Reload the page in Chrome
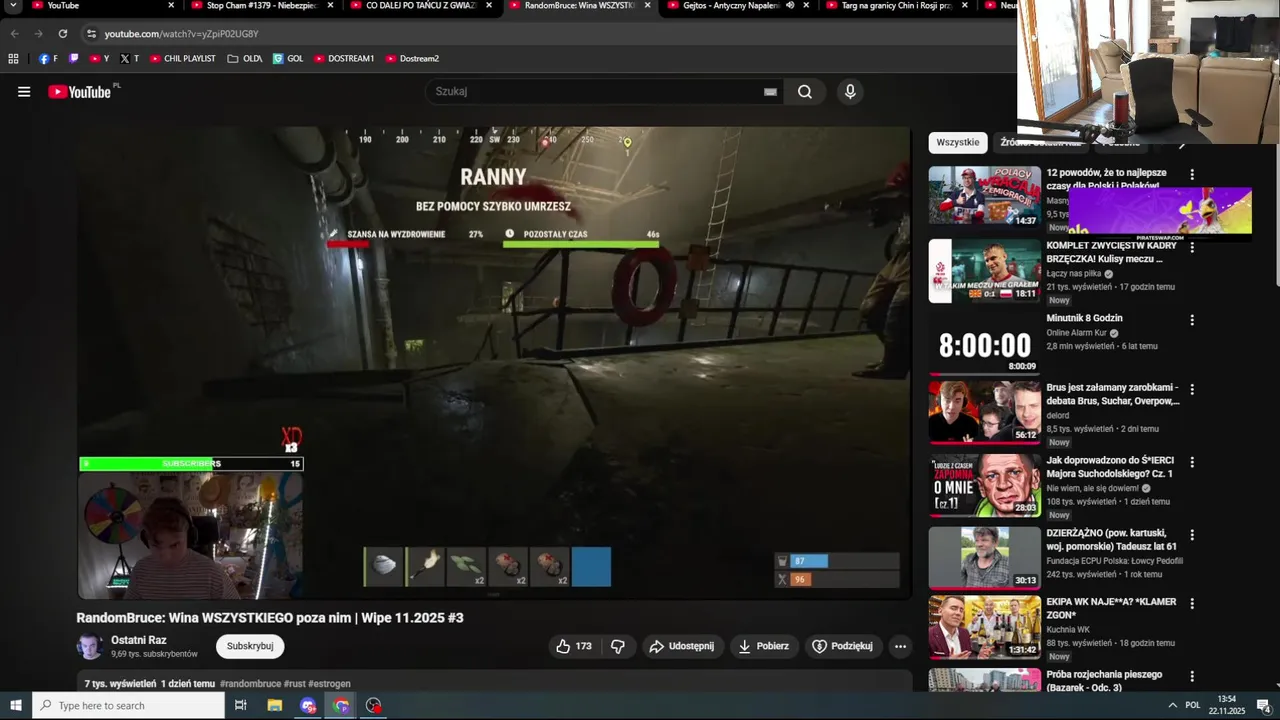This screenshot has height=720, width=1280. tap(62, 33)
